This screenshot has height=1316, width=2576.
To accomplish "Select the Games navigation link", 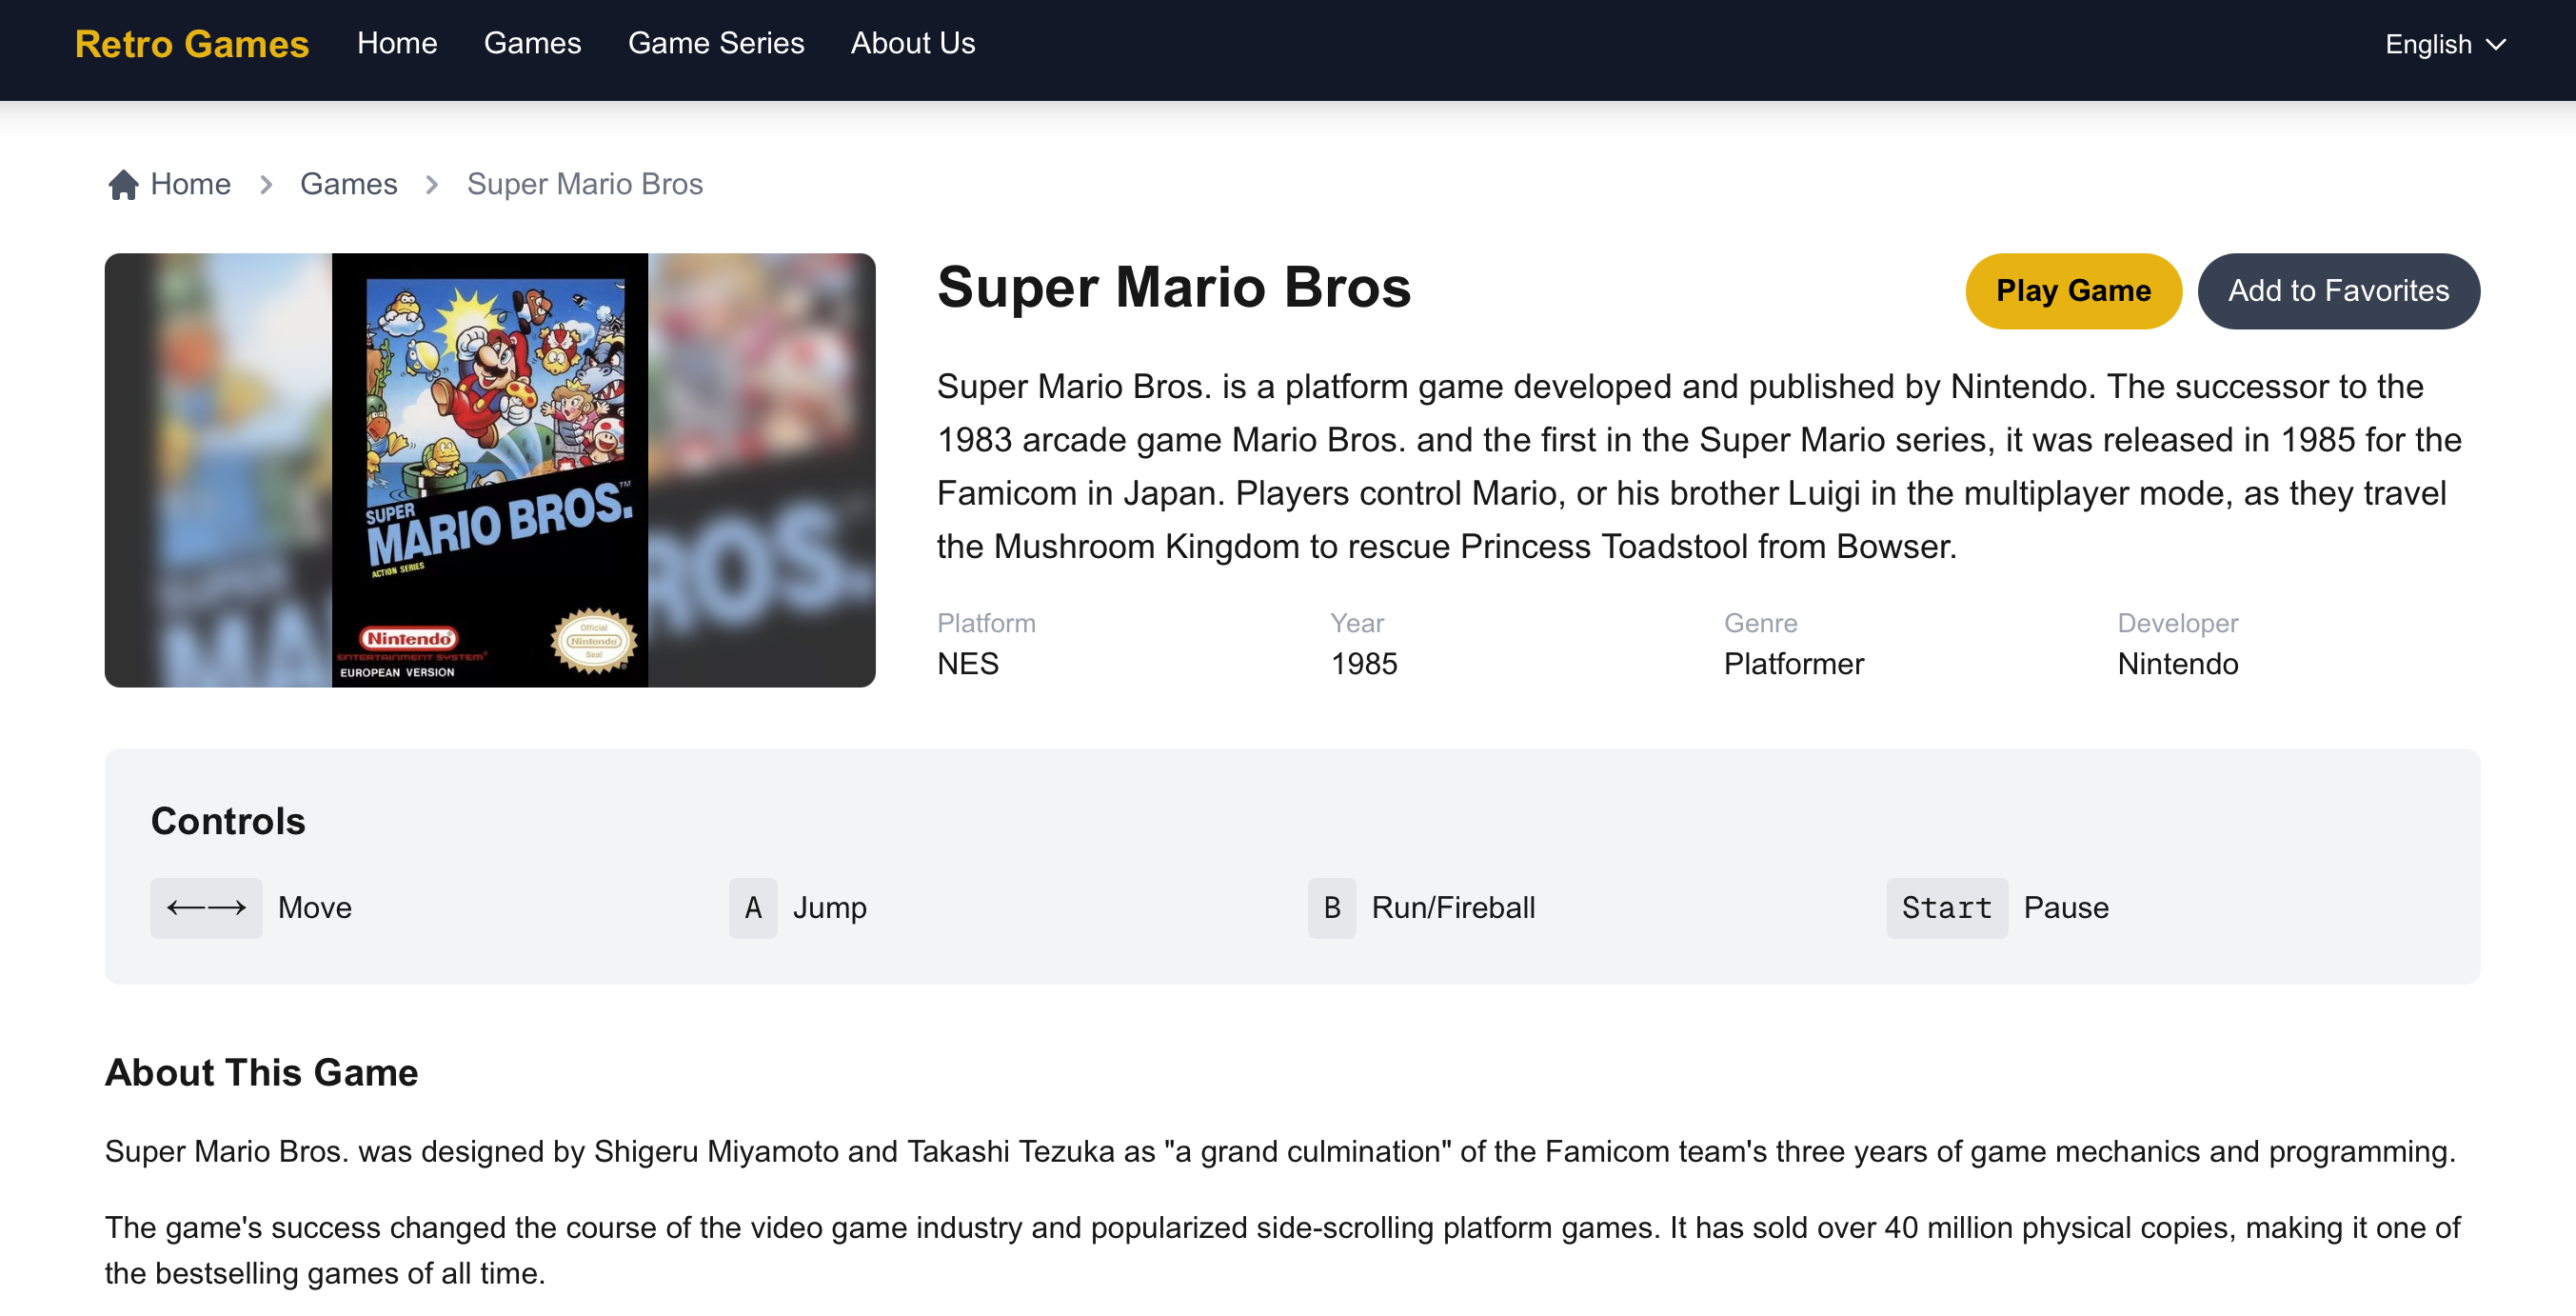I will 532,44.
